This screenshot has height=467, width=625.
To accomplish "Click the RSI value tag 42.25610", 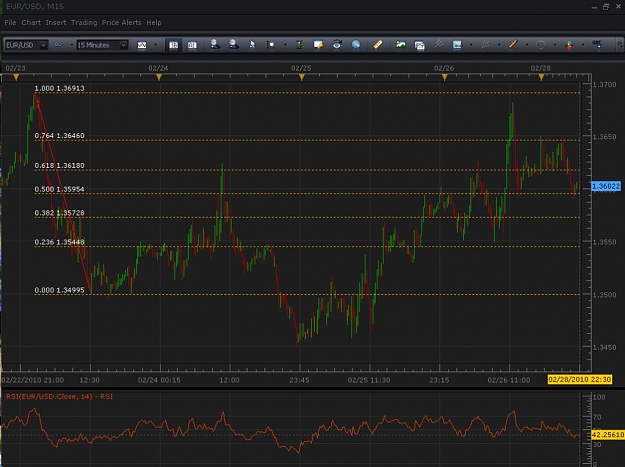I will (x=607, y=434).
